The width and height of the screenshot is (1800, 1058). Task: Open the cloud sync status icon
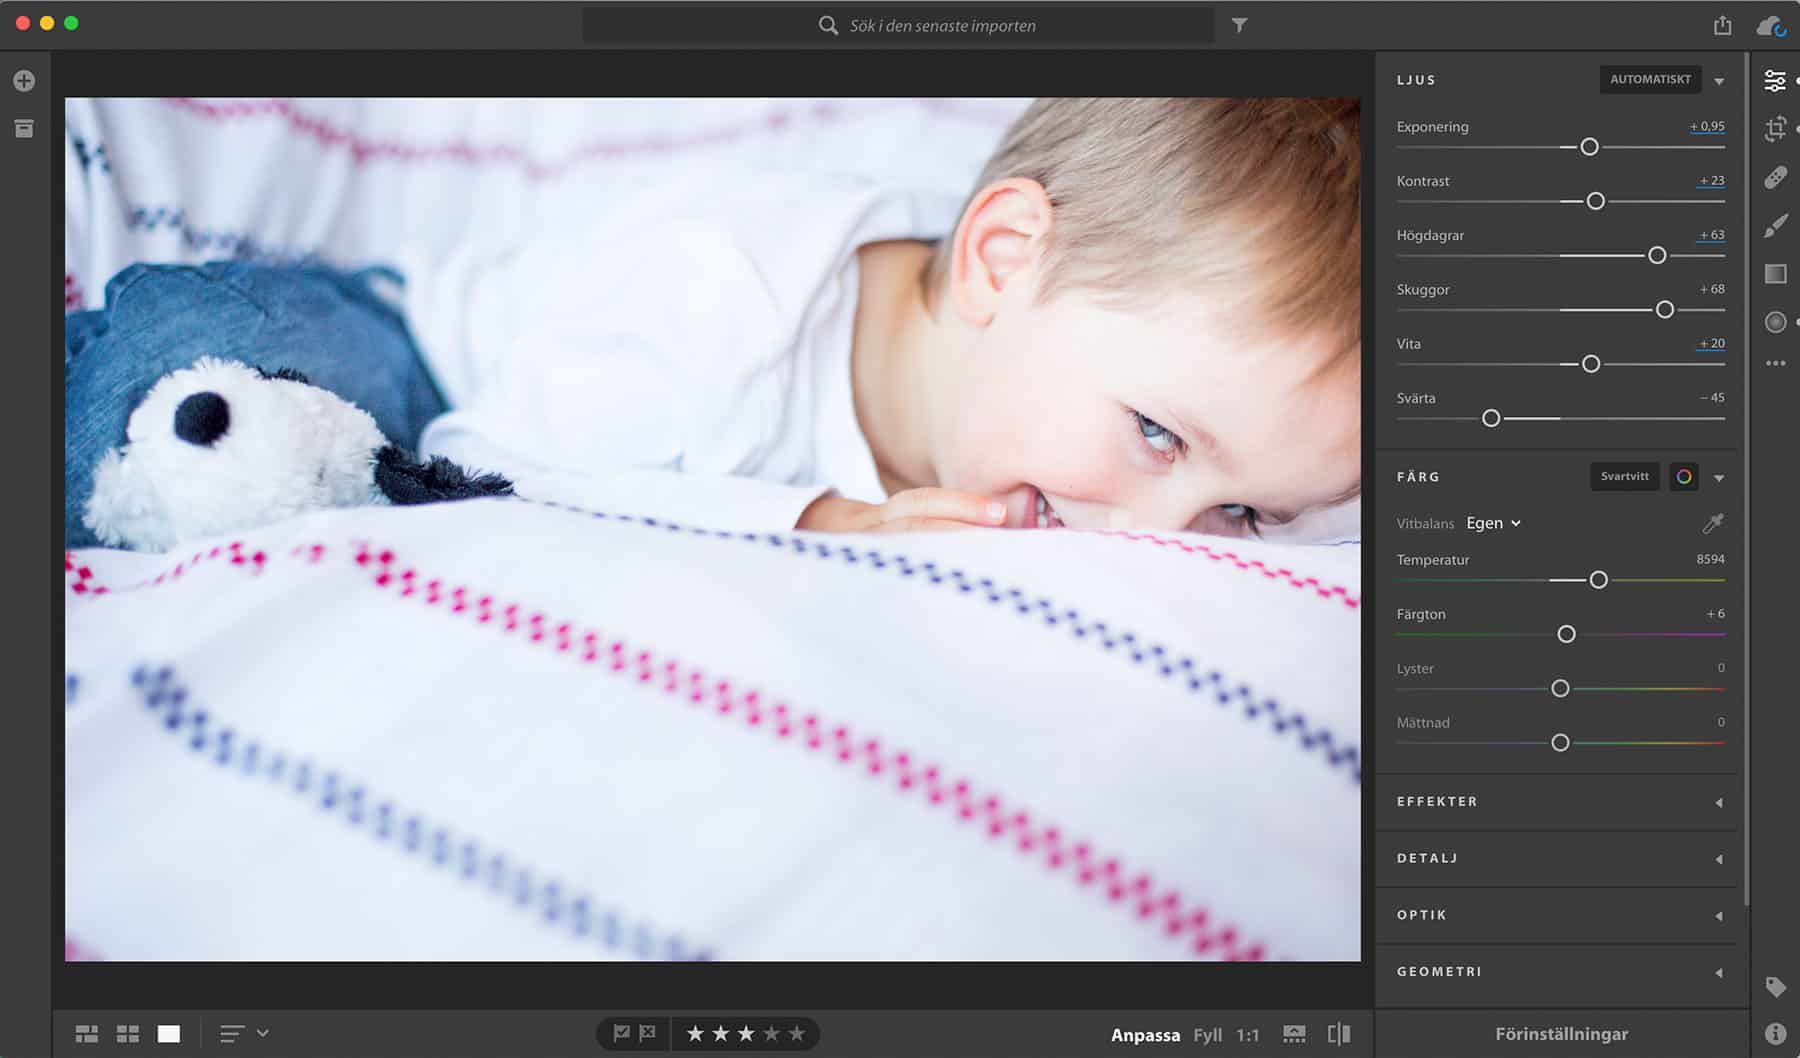(1771, 26)
